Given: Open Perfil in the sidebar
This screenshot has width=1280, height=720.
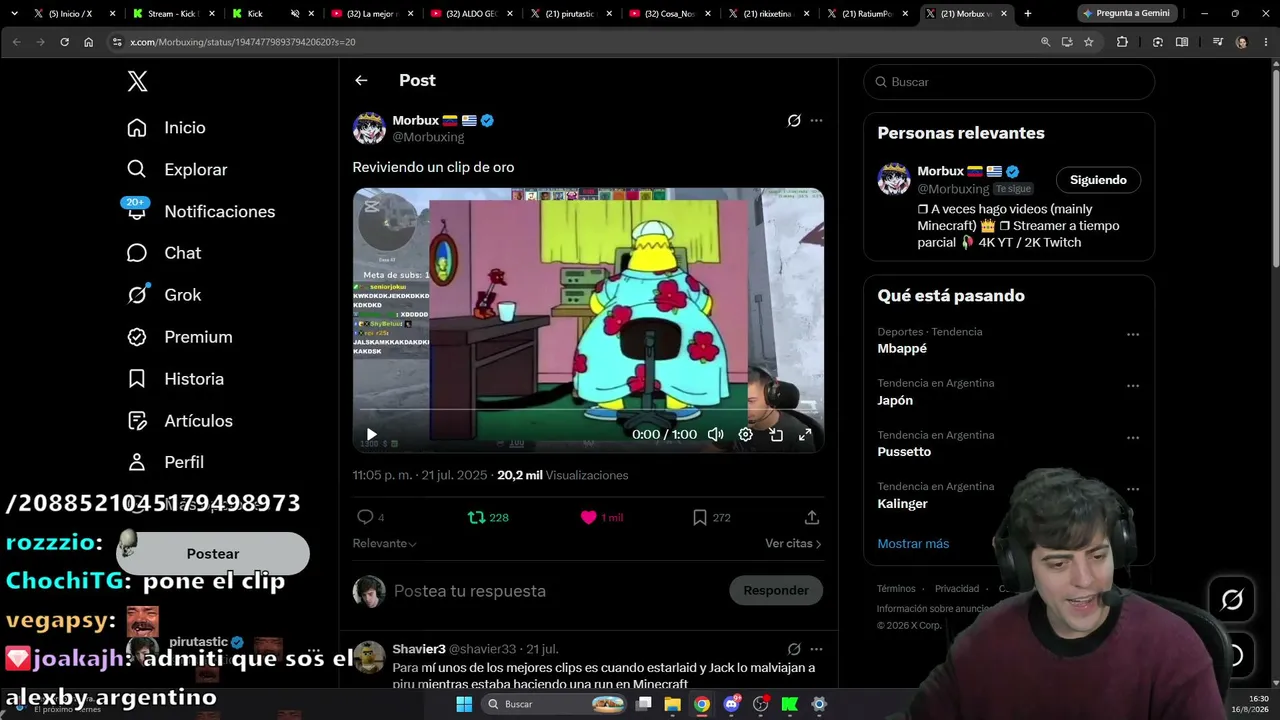Looking at the screenshot, I should [x=165, y=462].
